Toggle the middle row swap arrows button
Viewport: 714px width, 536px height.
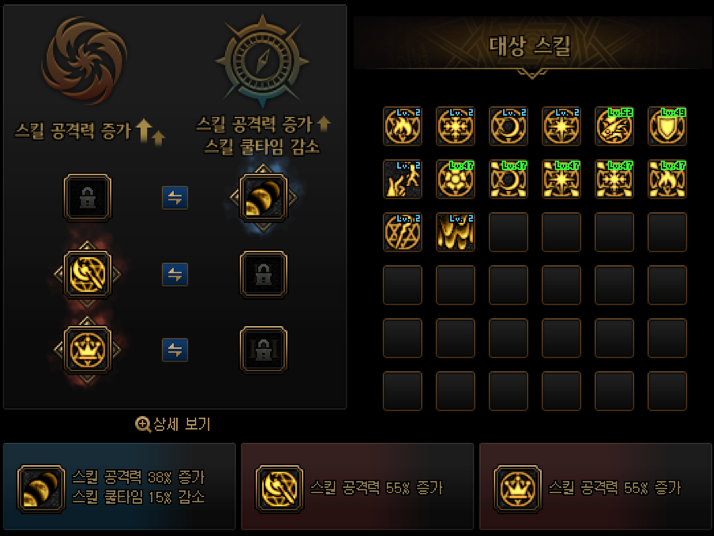click(175, 274)
